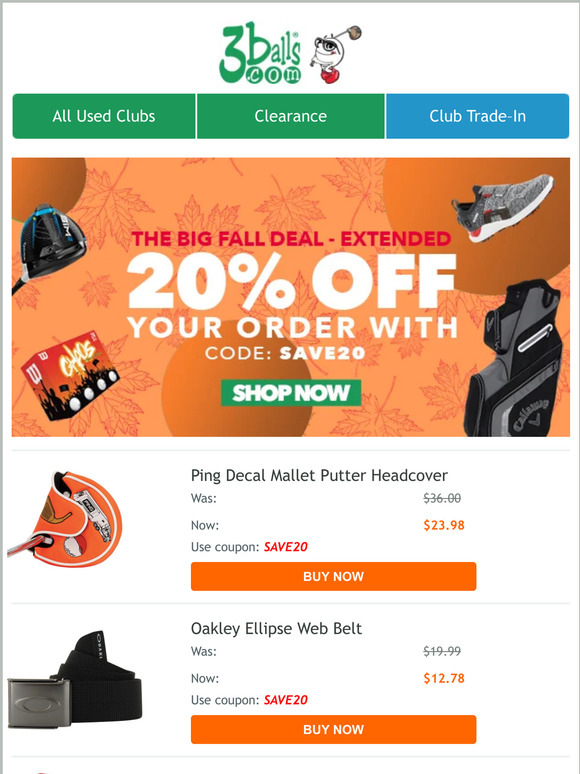Buy the Ping putter headcover now
Image resolution: width=580 pixels, height=774 pixels.
334,577
